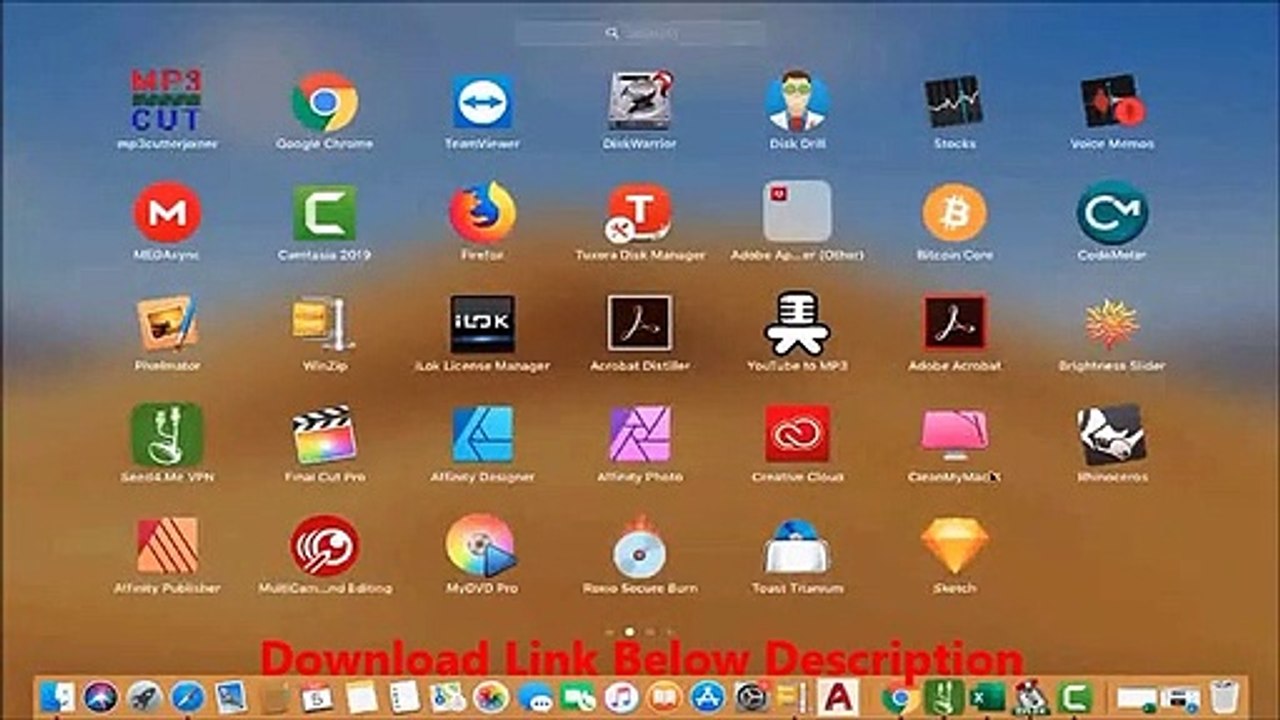Launch Google Chrome from Launchpad grid
The height and width of the screenshot is (720, 1280).
coord(325,101)
